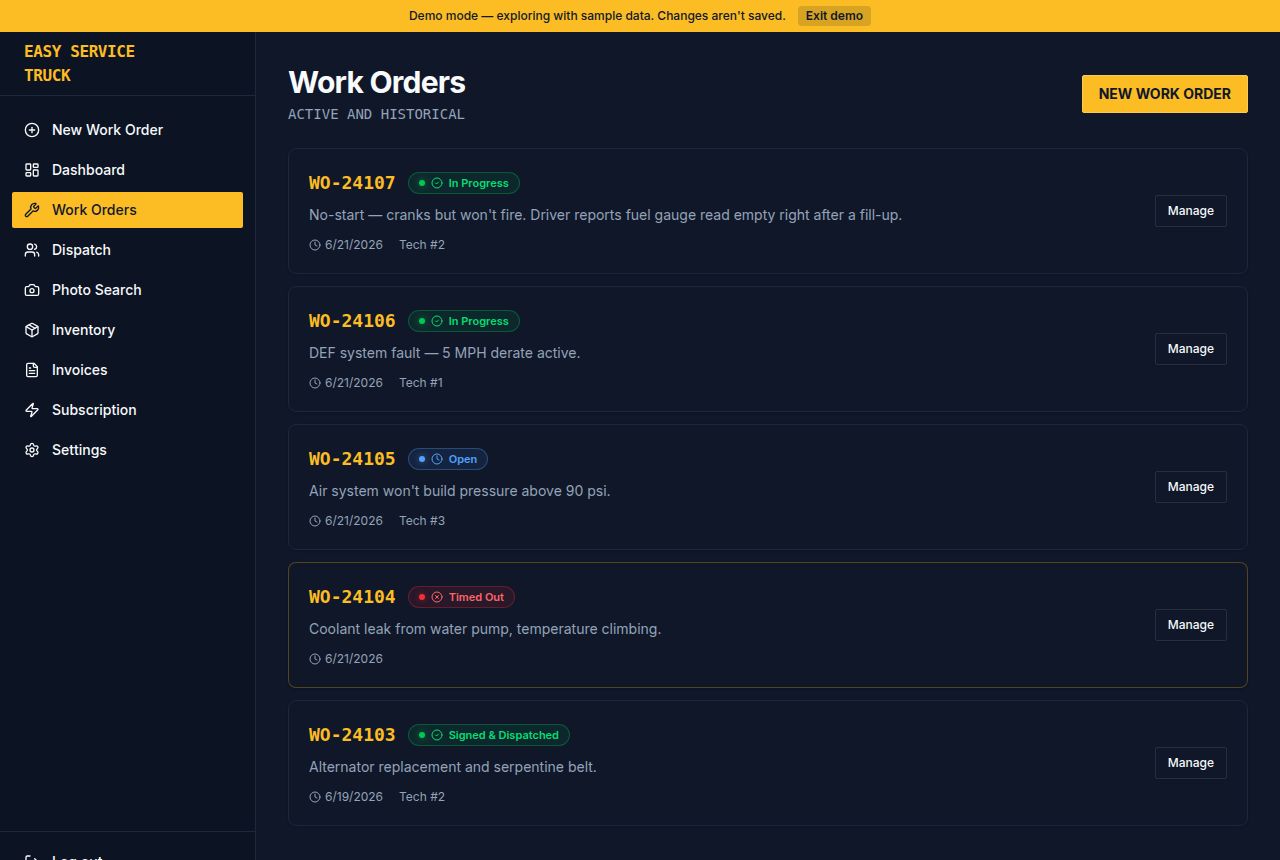
Task: Click the DEF system fault description
Action: (444, 353)
